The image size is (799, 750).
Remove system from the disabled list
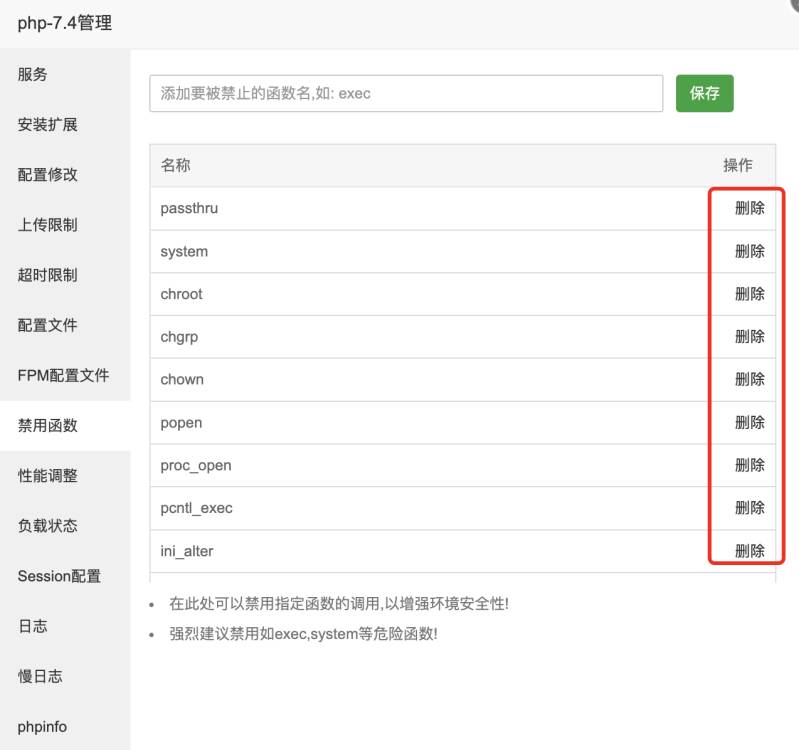[x=749, y=251]
